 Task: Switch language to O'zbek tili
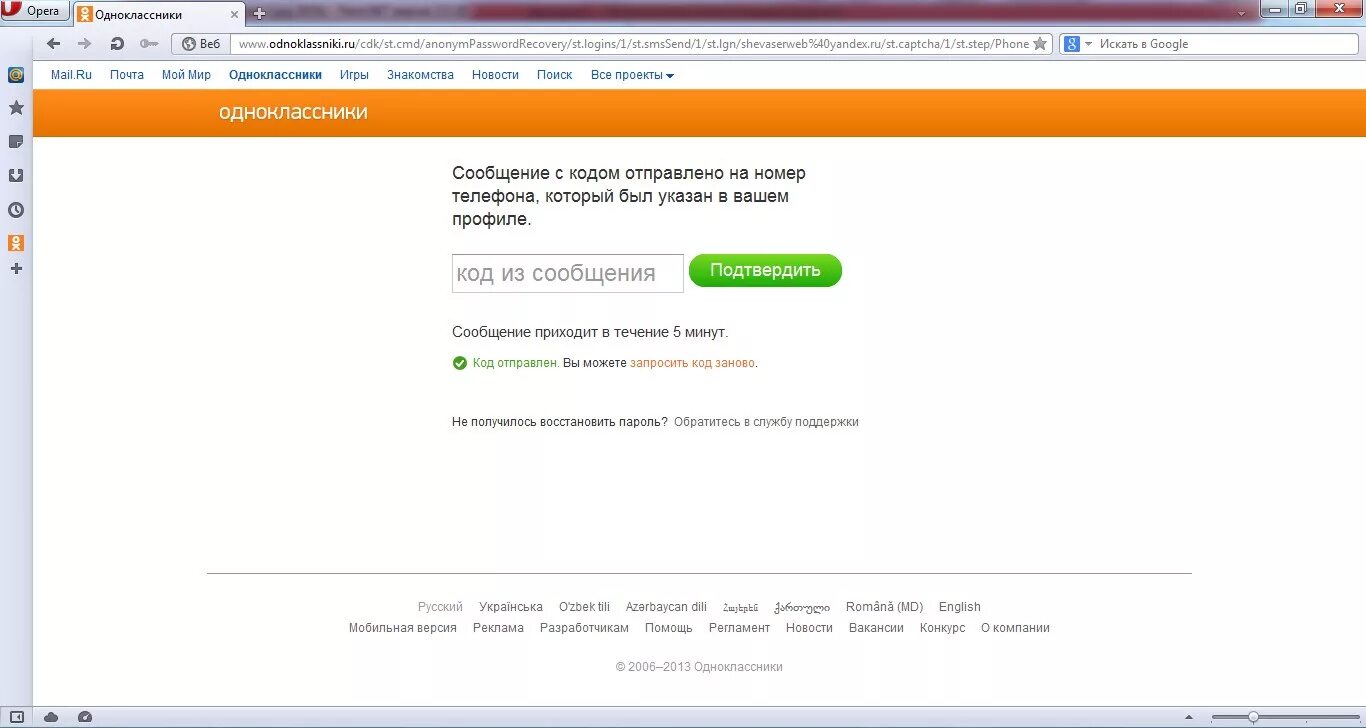(584, 607)
